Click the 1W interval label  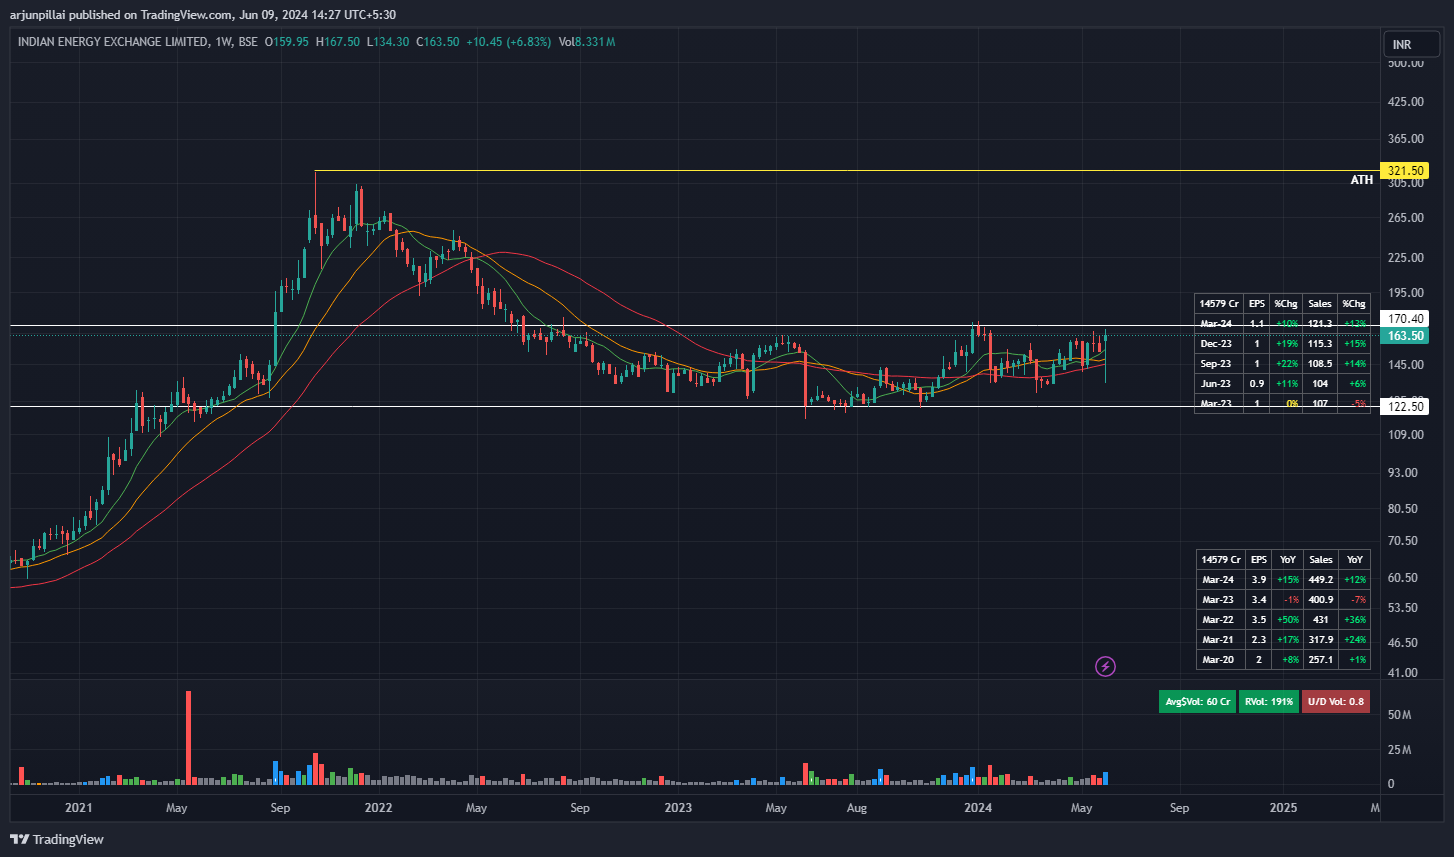click(224, 42)
